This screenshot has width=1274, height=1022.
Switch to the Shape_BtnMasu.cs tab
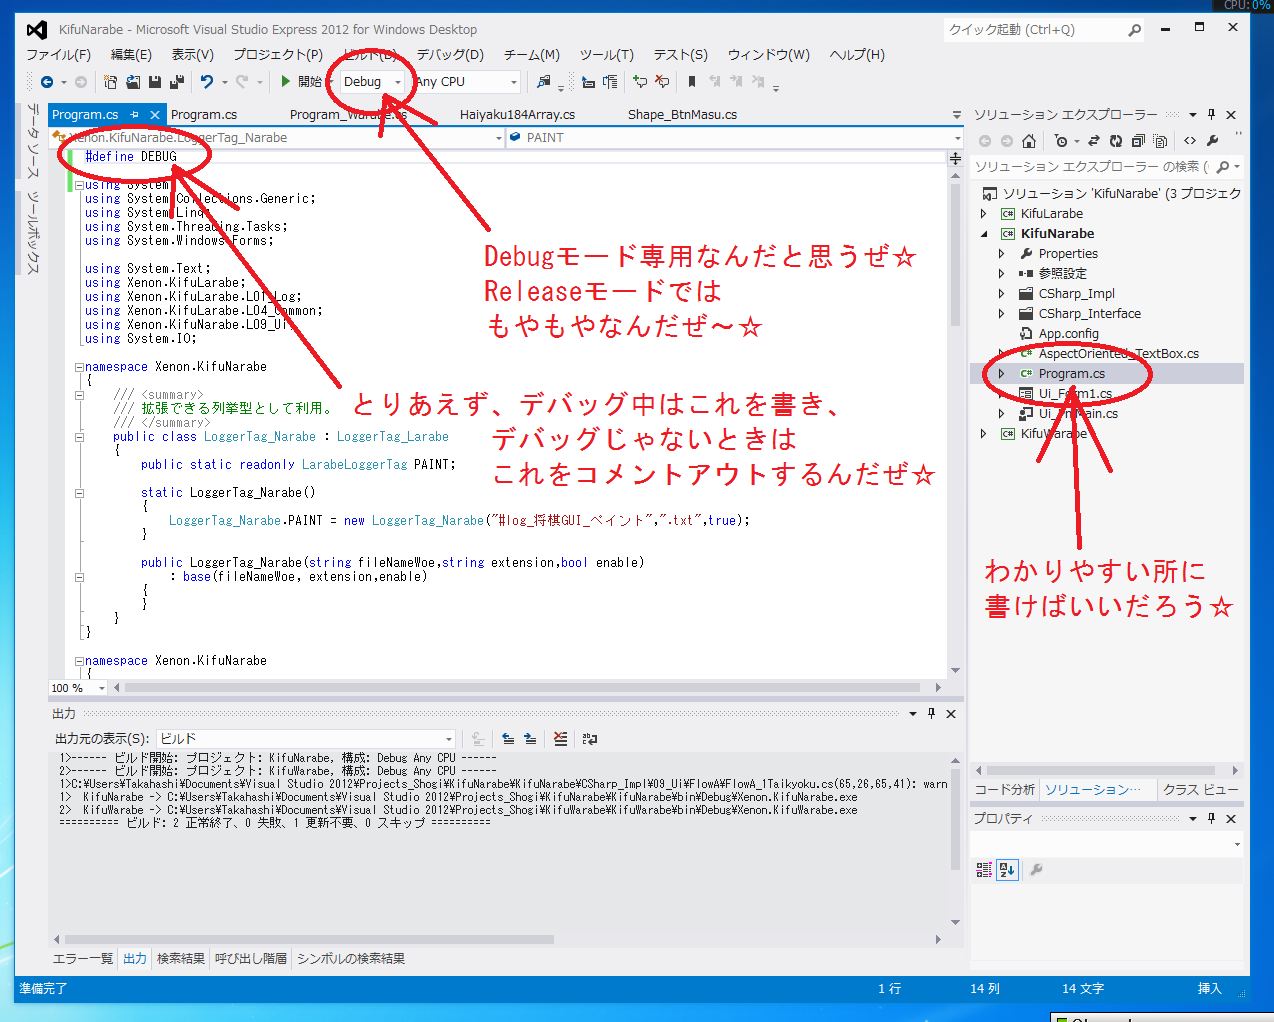[x=682, y=115]
